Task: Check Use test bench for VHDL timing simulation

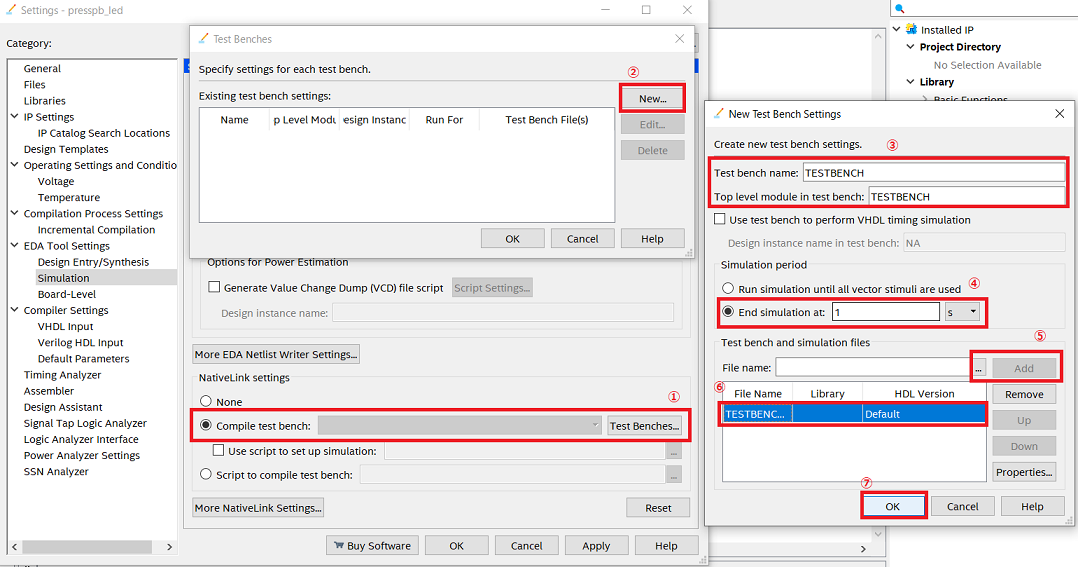Action: [721, 220]
